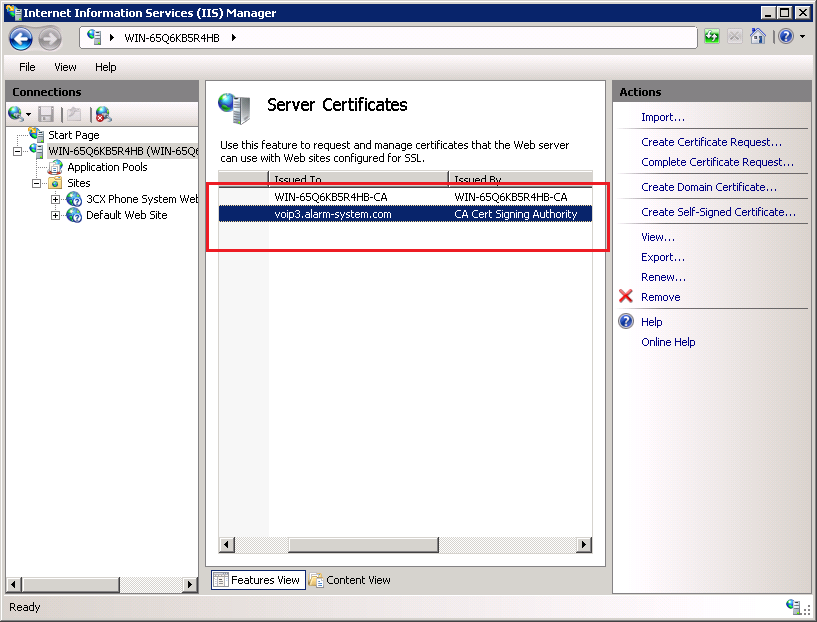
Task: Click the Application Pools icon
Action: pos(55,167)
